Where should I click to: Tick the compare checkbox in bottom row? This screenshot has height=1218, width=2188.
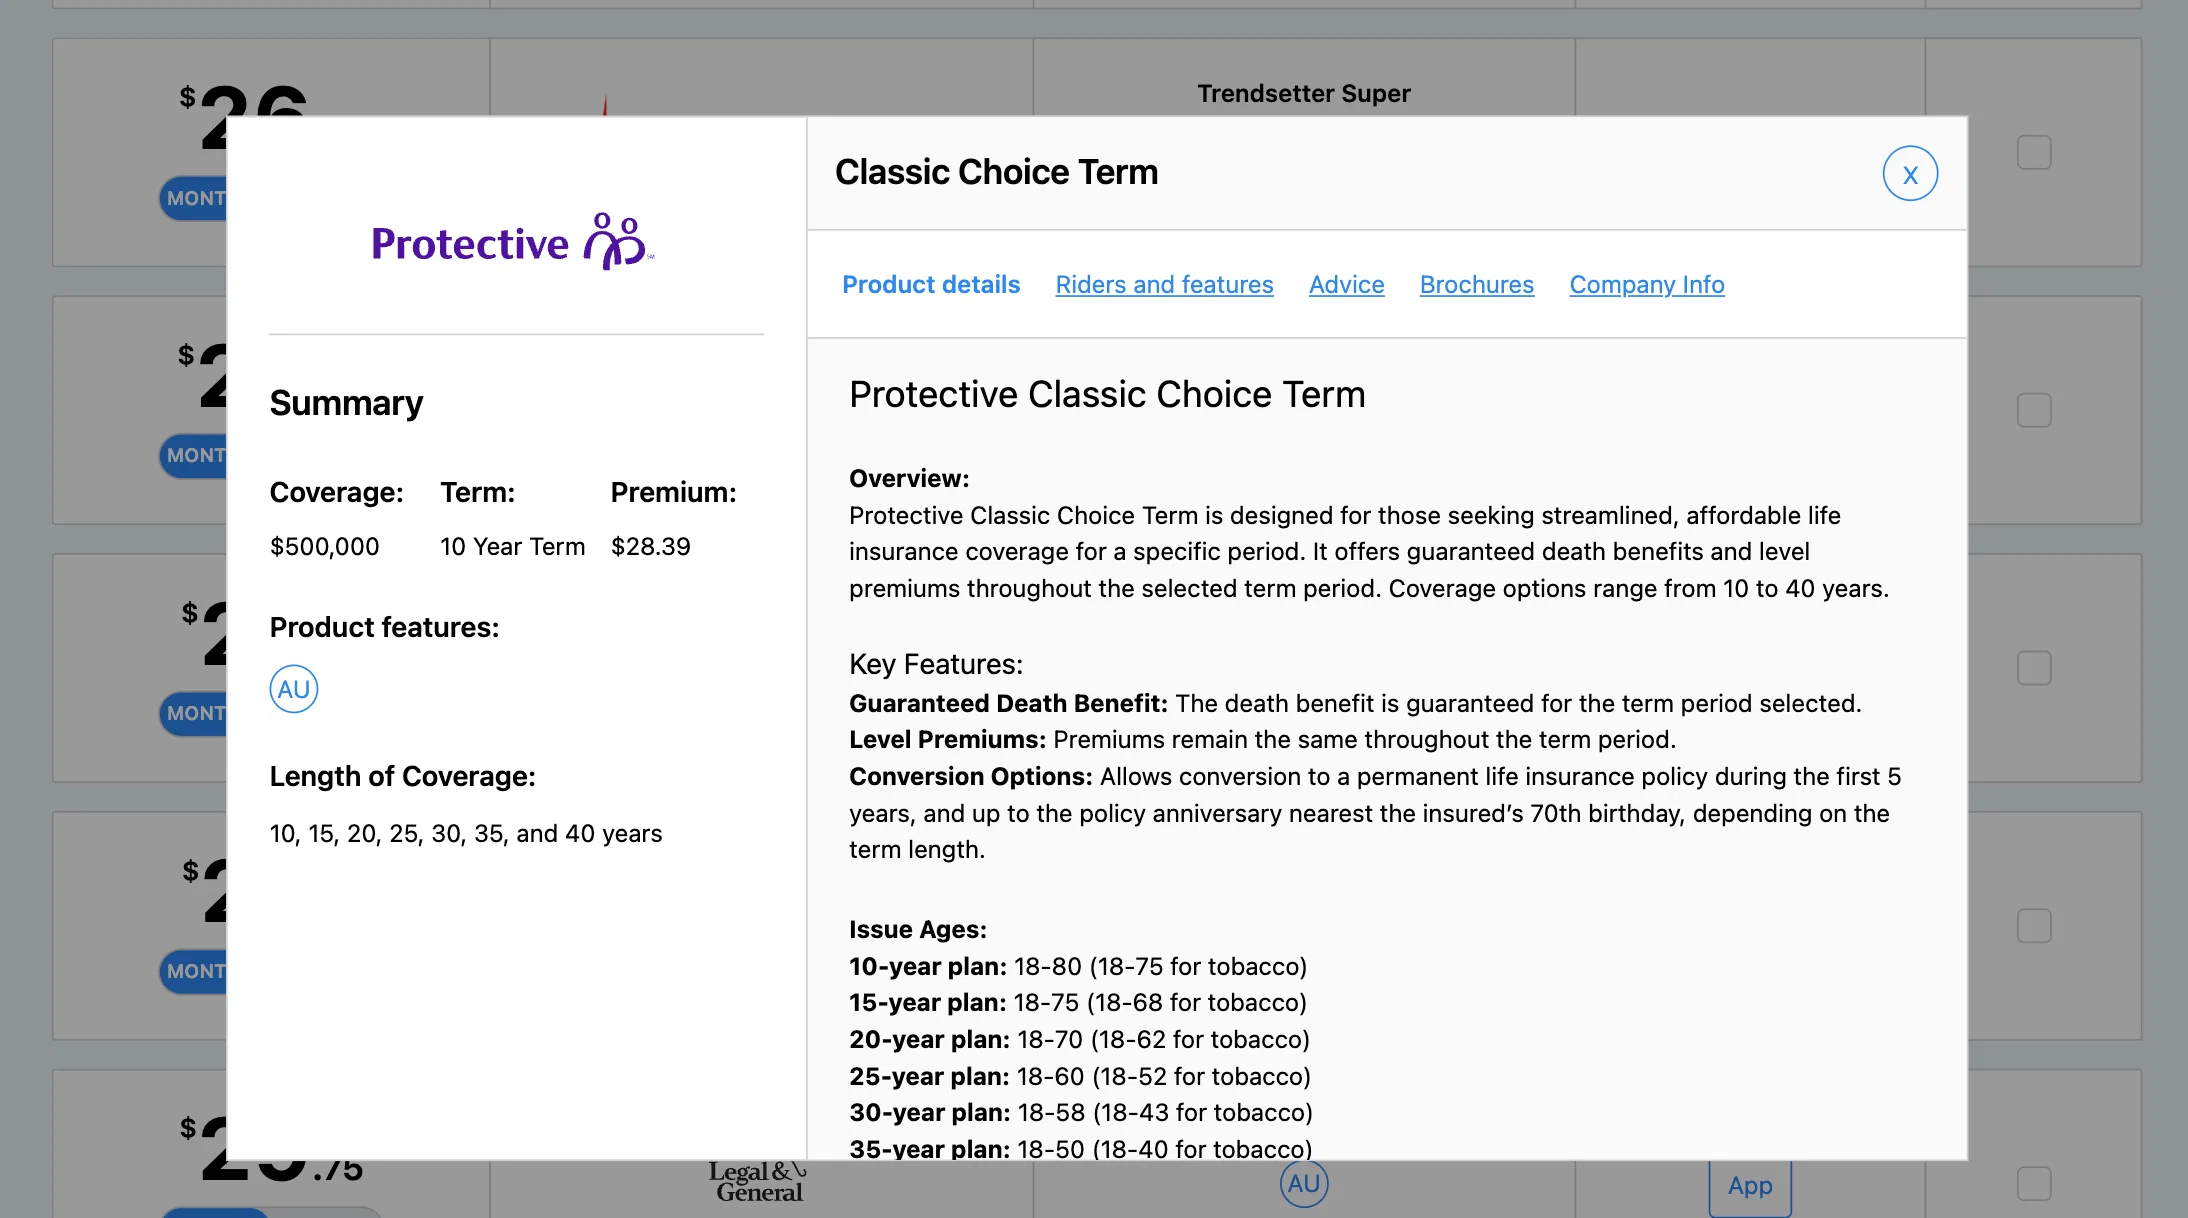2034,1184
